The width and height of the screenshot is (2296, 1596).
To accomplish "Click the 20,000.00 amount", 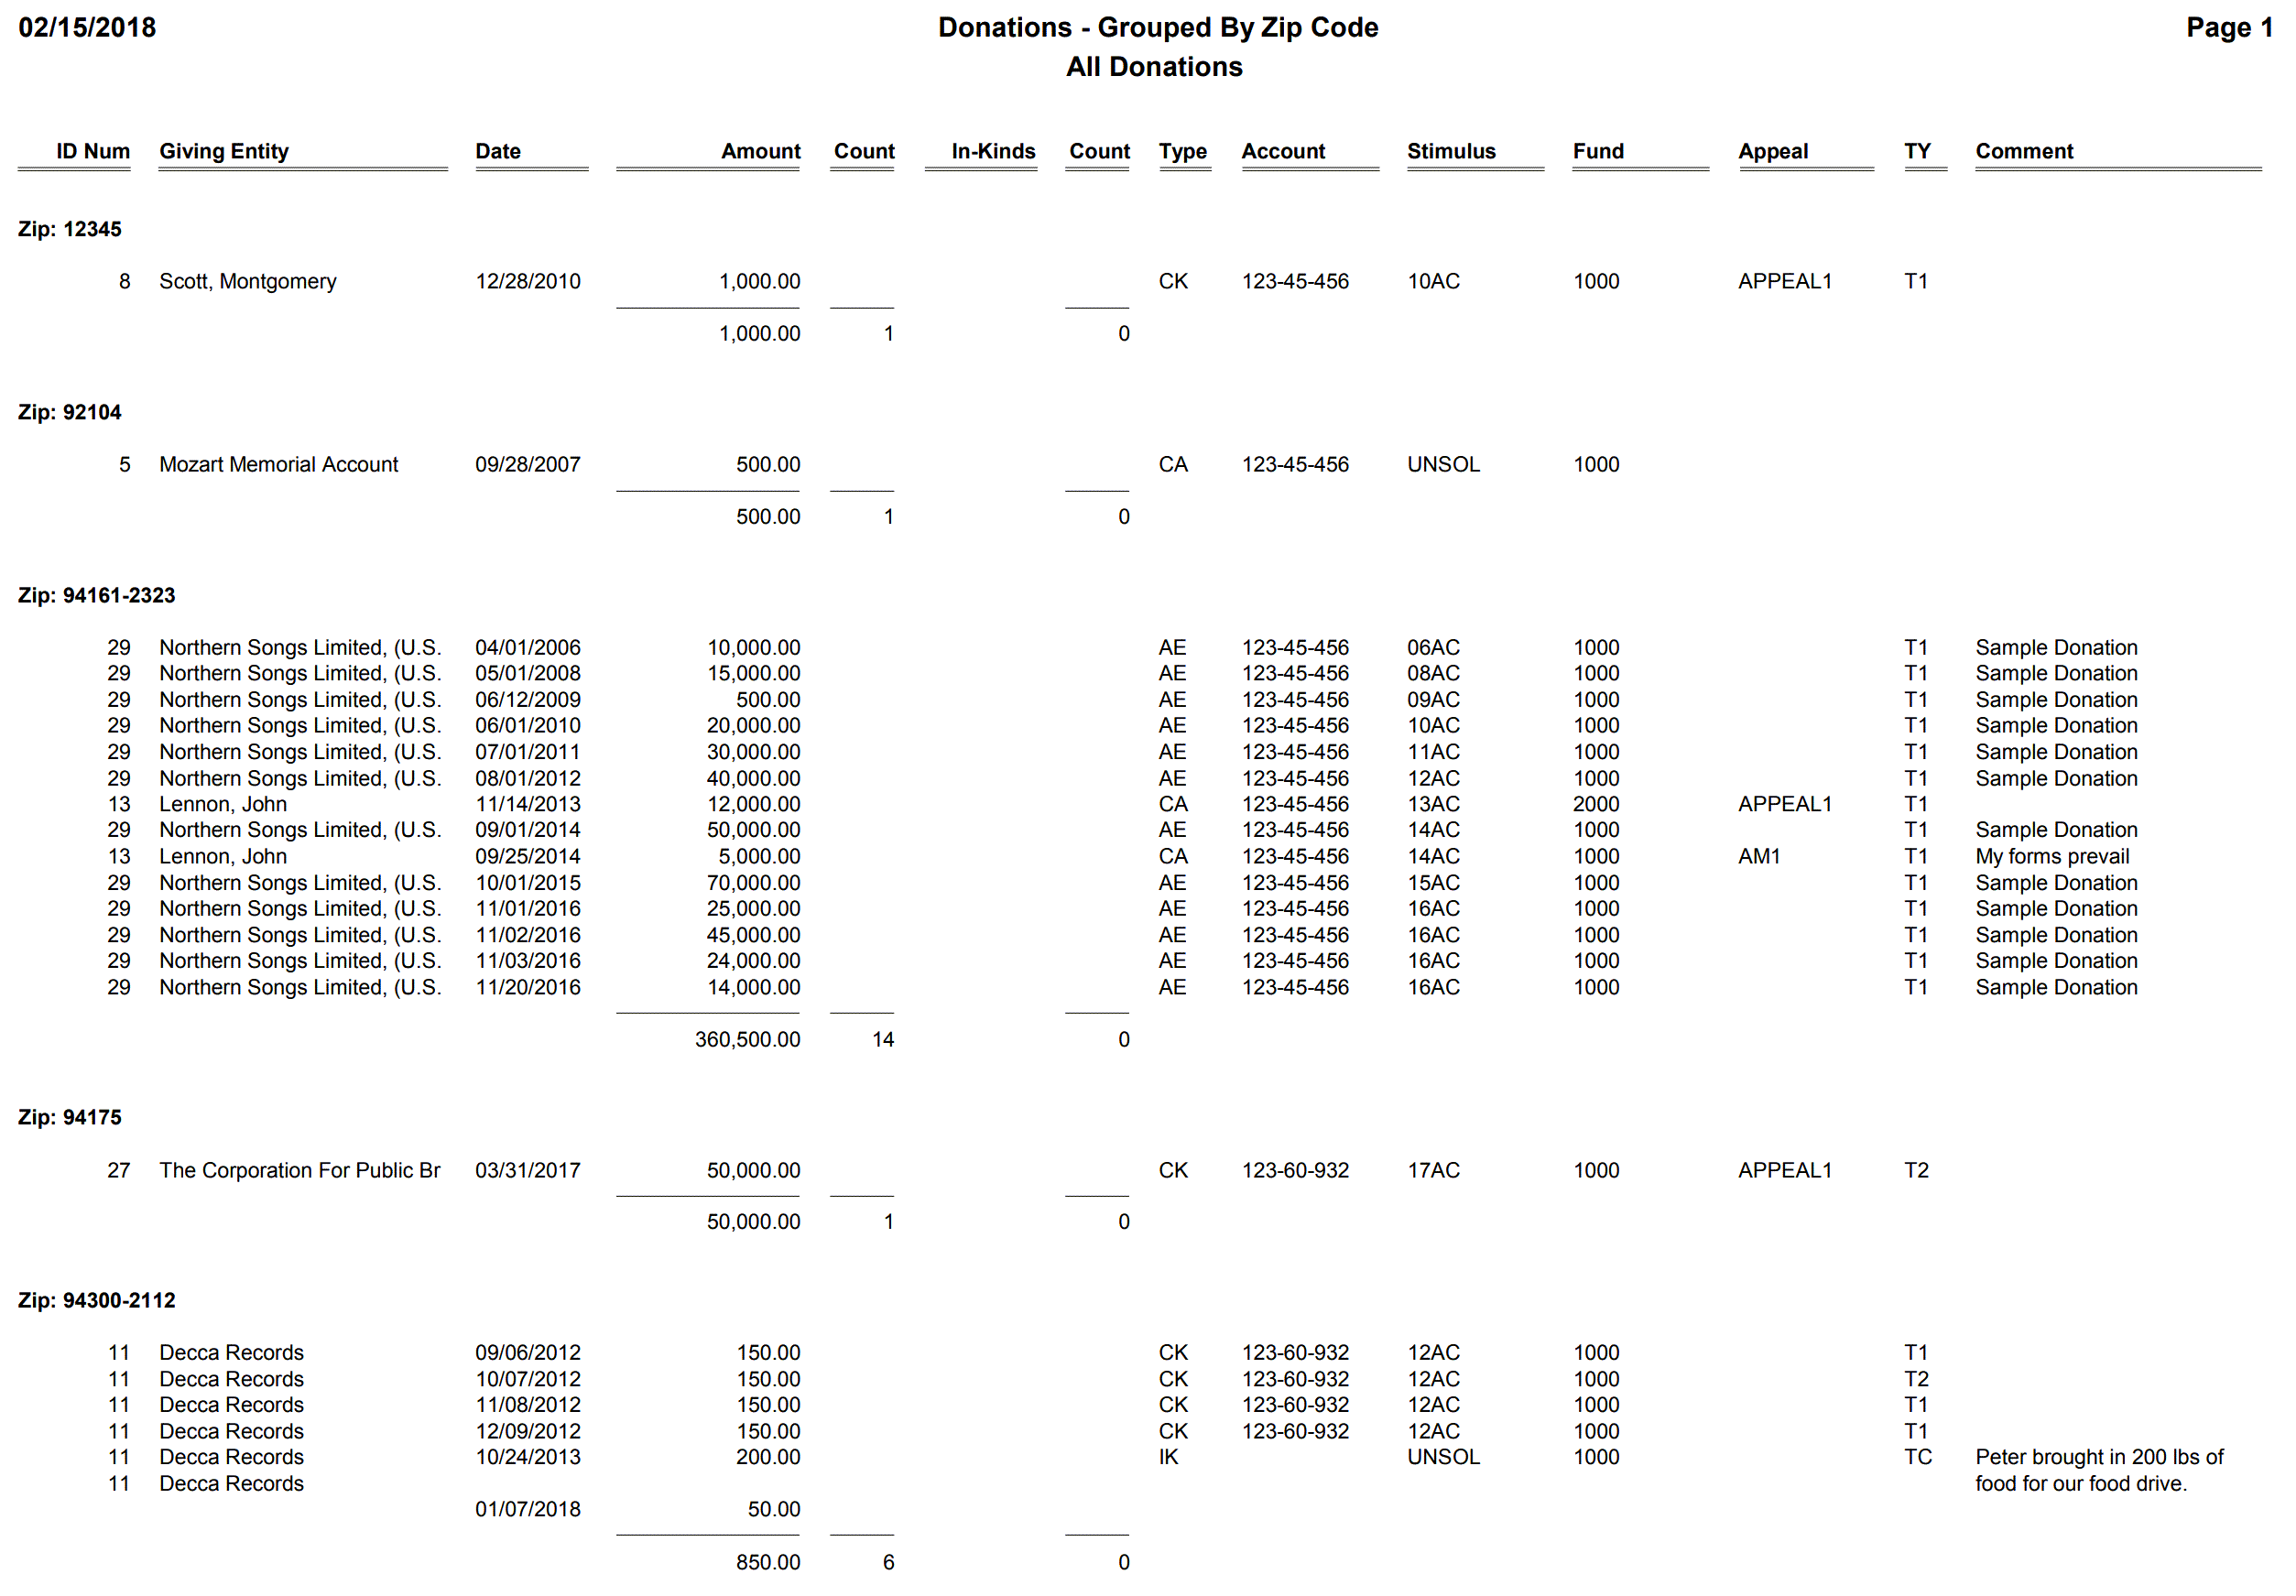I will point(754,726).
